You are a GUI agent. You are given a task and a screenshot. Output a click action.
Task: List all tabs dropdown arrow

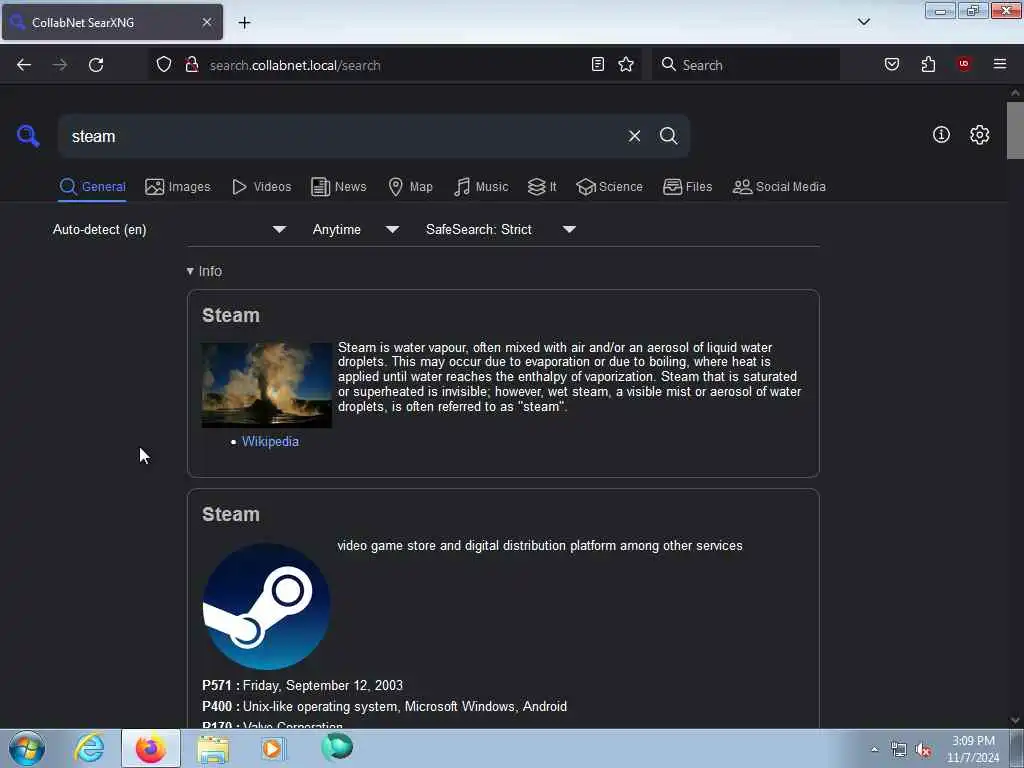tap(863, 22)
